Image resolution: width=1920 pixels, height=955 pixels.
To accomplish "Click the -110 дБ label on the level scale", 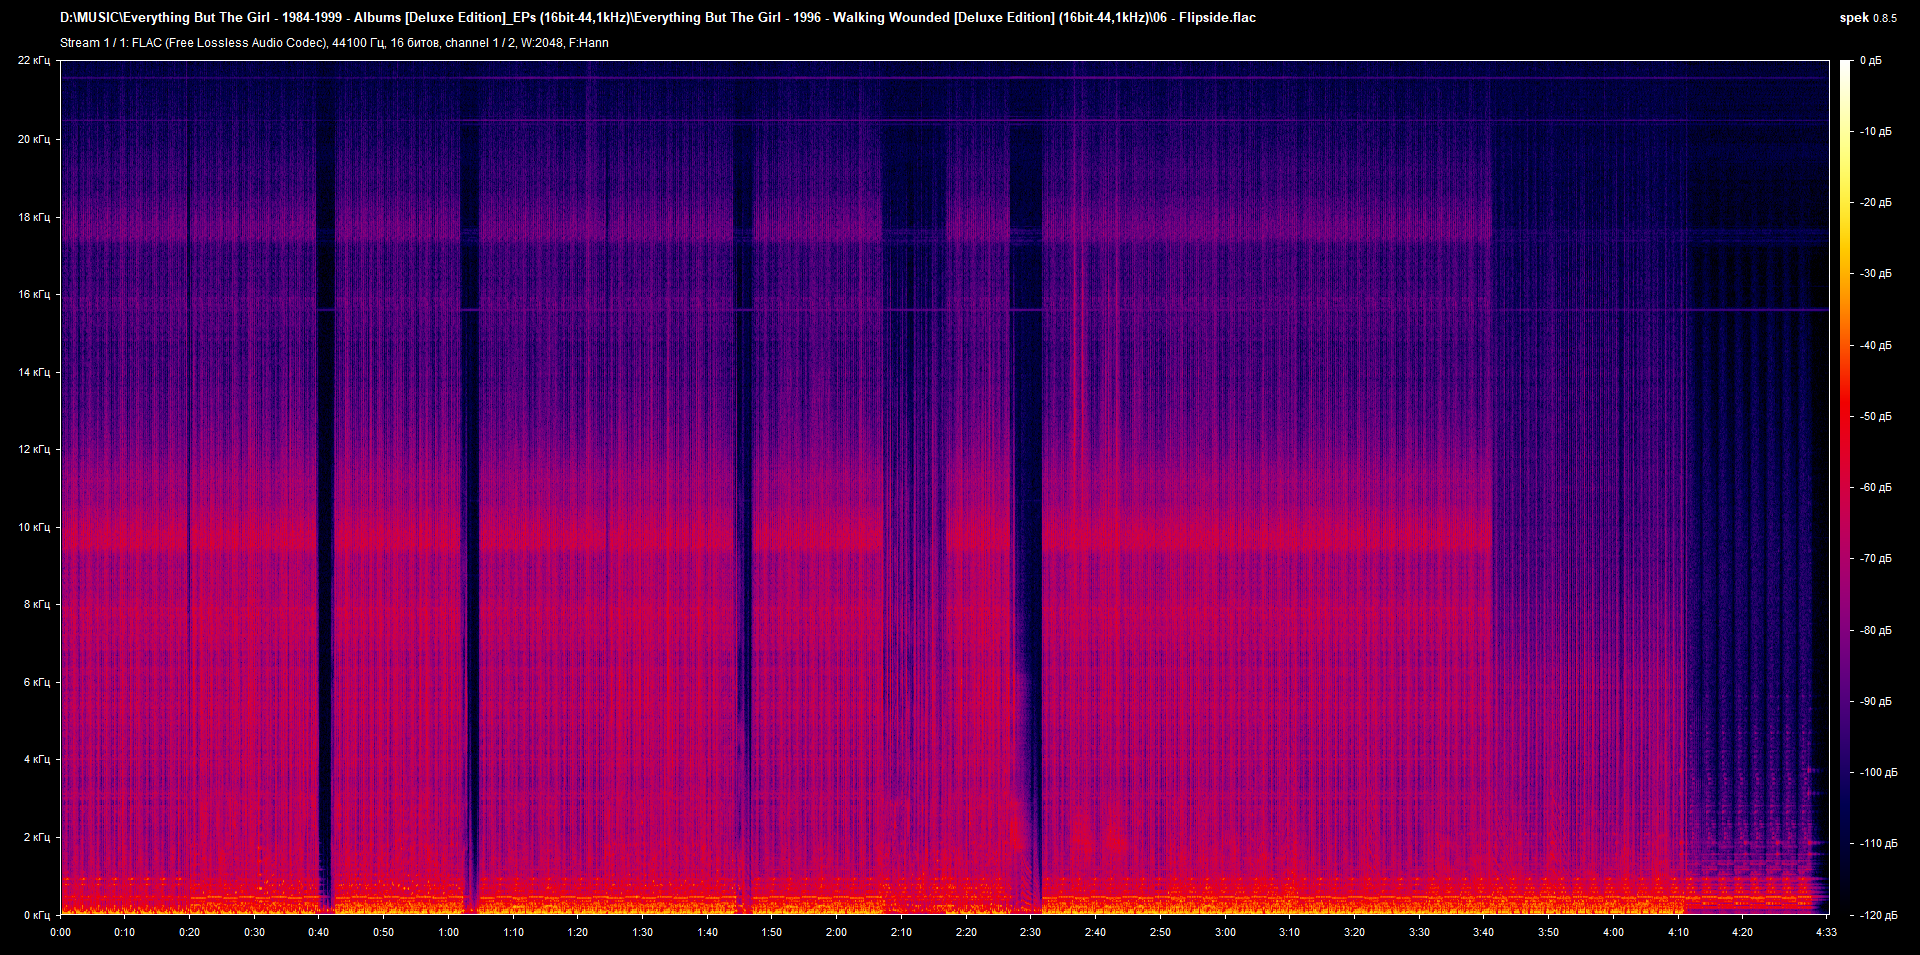I will tap(1878, 843).
